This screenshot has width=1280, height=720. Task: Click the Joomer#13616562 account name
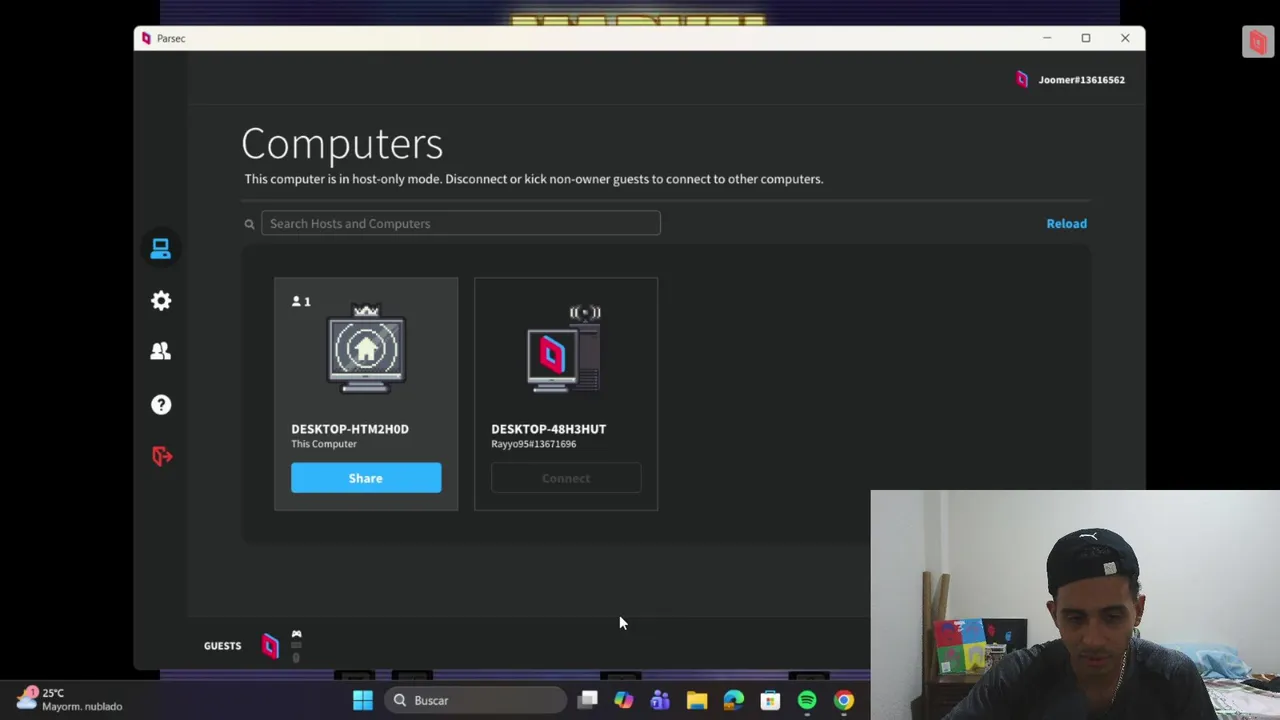coord(1081,80)
